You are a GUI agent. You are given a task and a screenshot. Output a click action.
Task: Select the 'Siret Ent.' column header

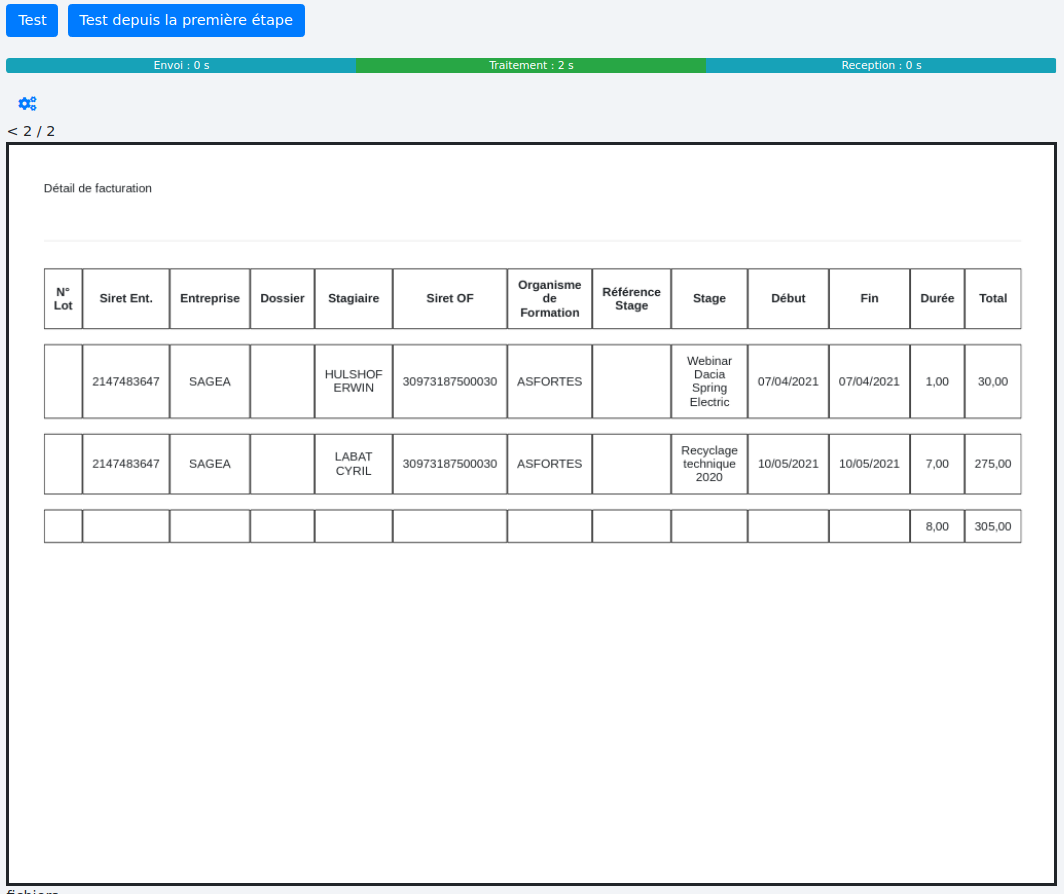[x=126, y=298]
